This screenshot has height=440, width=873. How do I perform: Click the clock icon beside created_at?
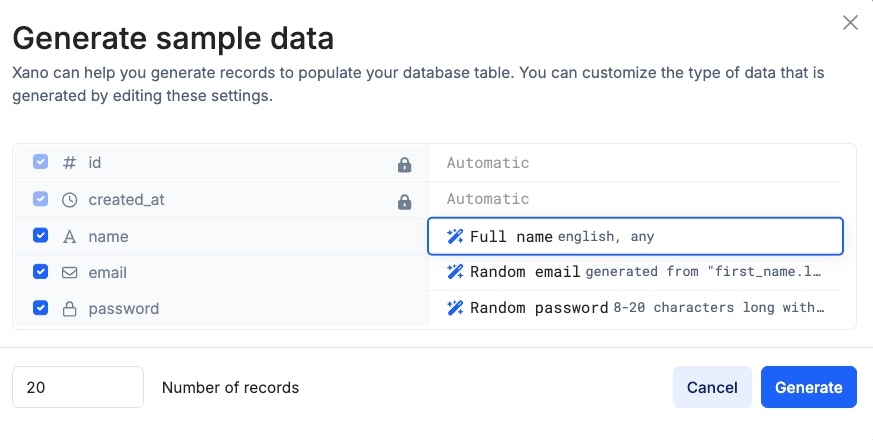click(69, 200)
